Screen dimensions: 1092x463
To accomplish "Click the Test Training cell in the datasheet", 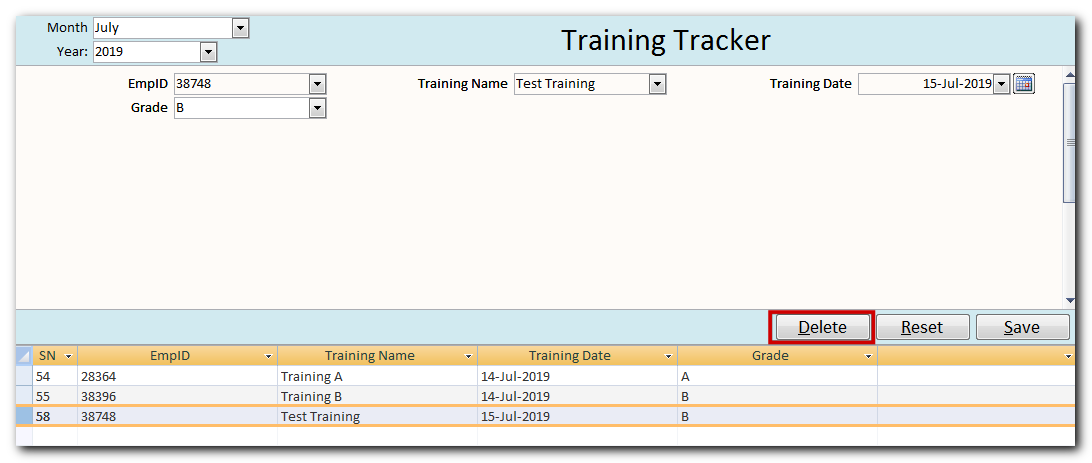I will [377, 417].
